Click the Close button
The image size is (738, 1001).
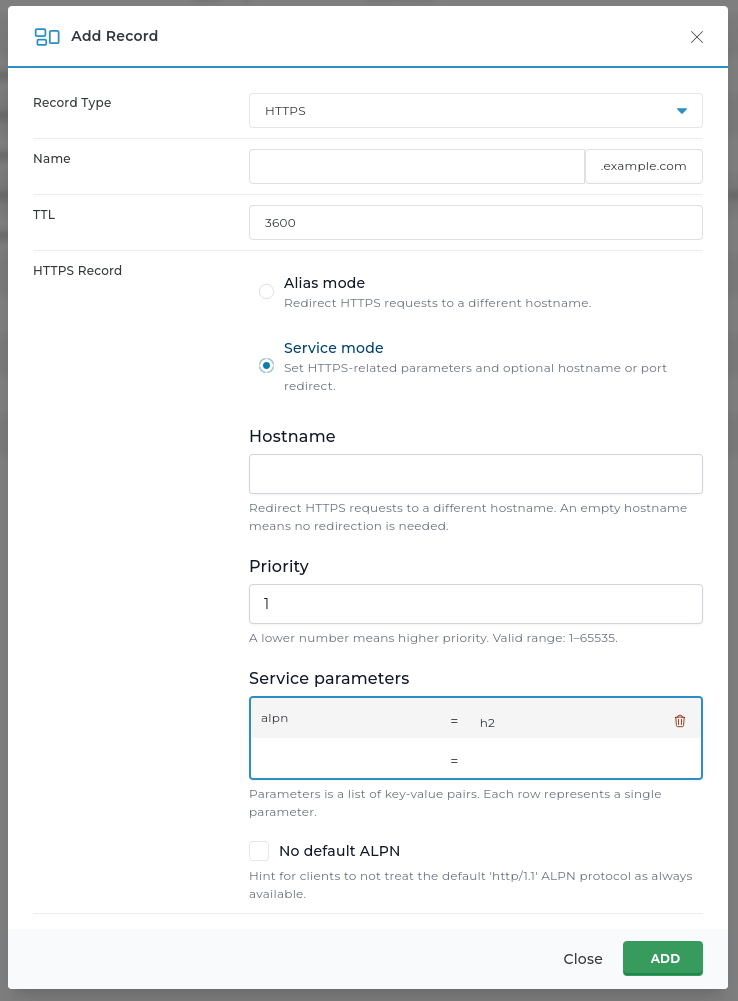583,958
